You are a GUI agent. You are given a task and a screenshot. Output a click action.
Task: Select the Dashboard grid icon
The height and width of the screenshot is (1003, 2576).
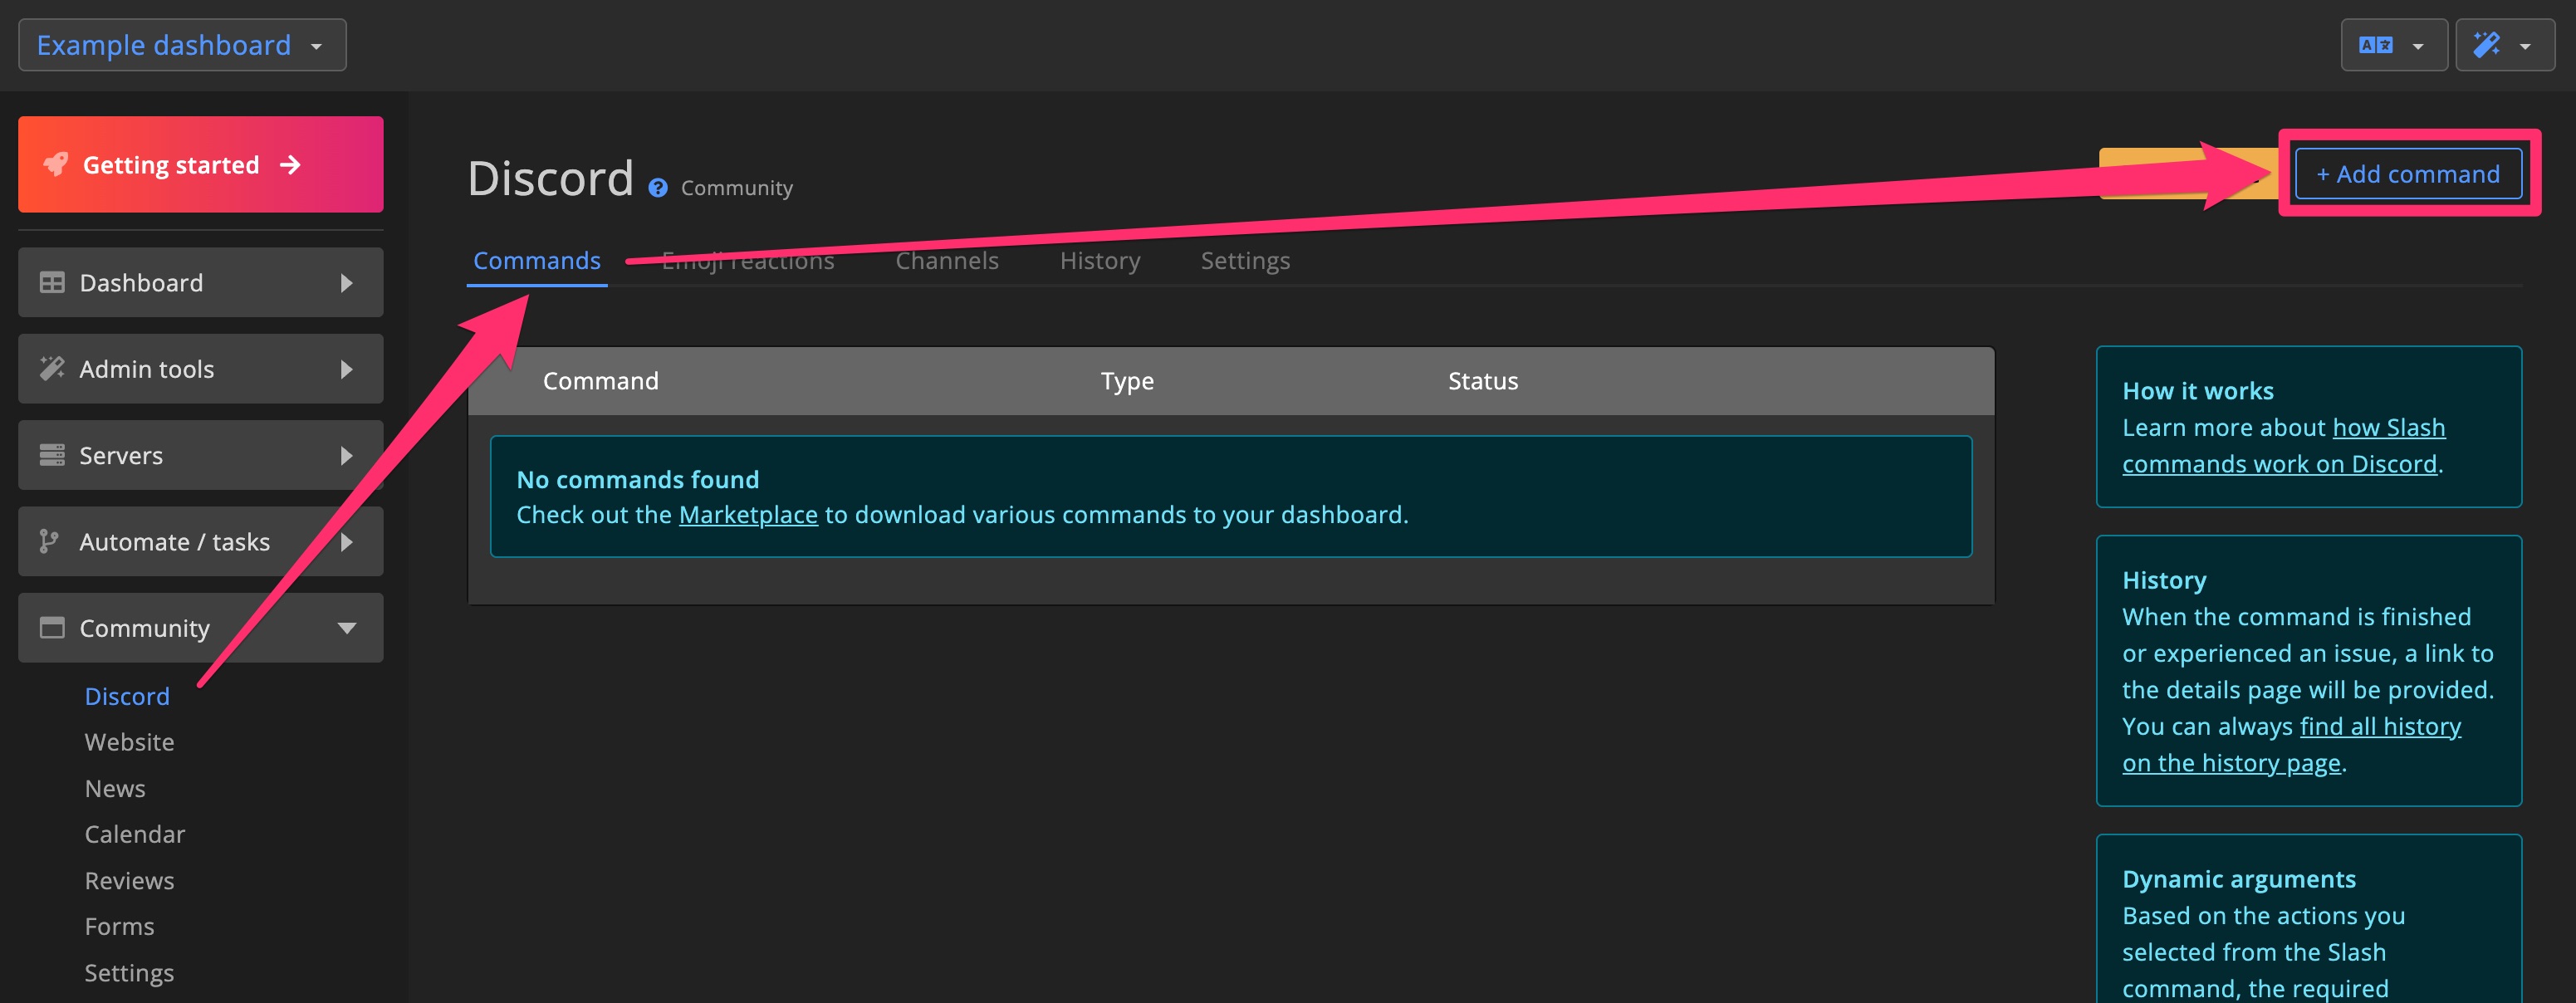click(x=52, y=282)
